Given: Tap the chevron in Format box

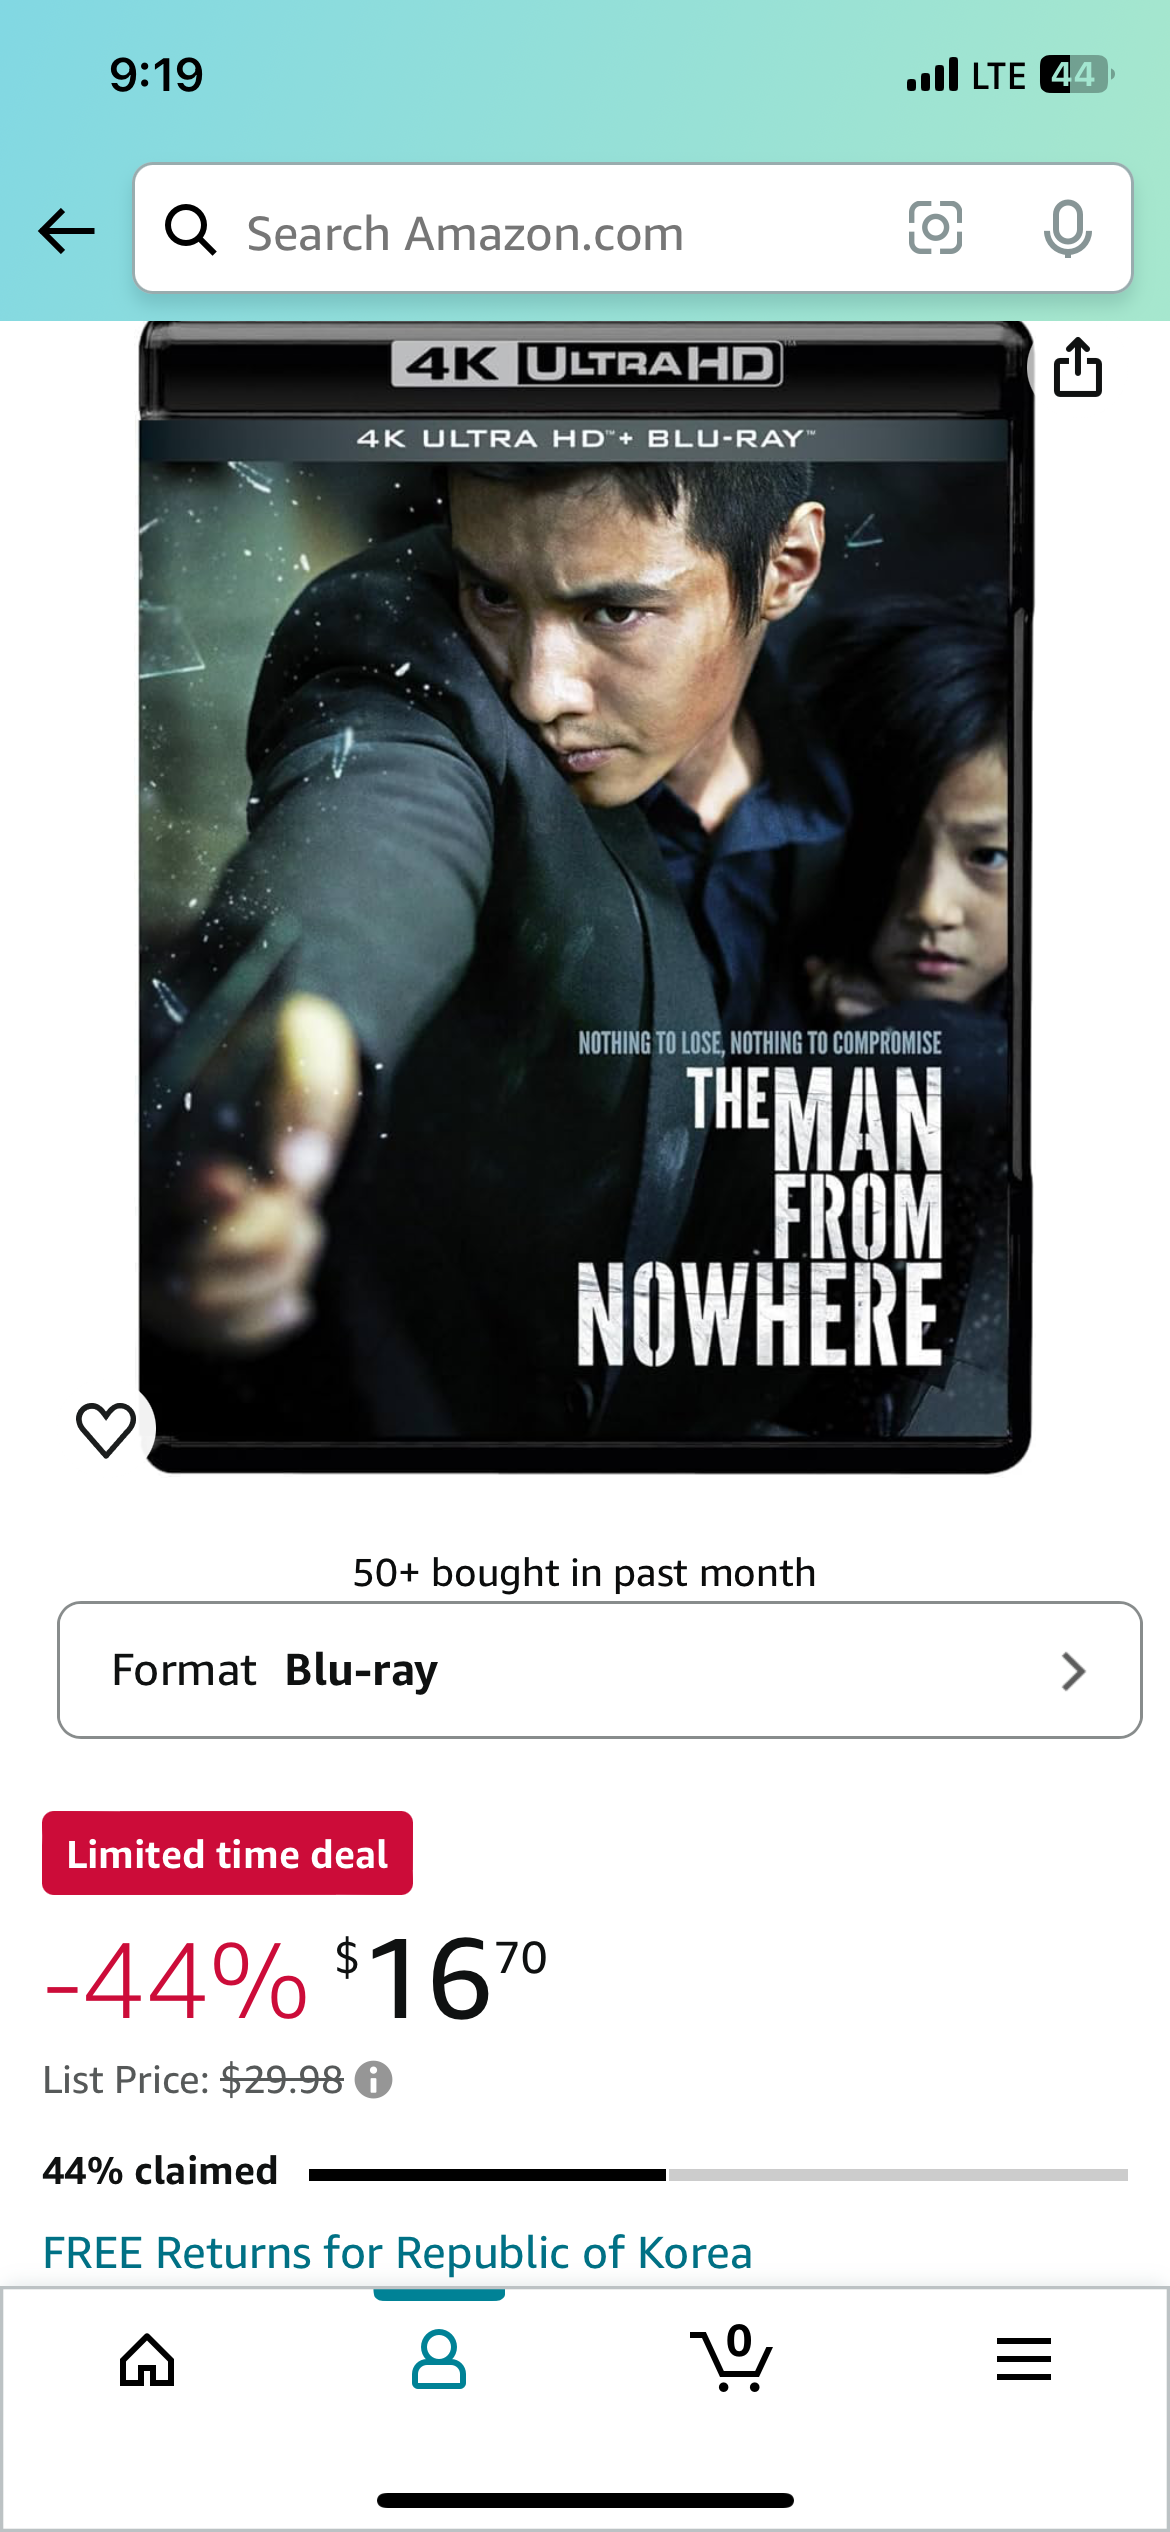Looking at the screenshot, I should pos(1073,1671).
